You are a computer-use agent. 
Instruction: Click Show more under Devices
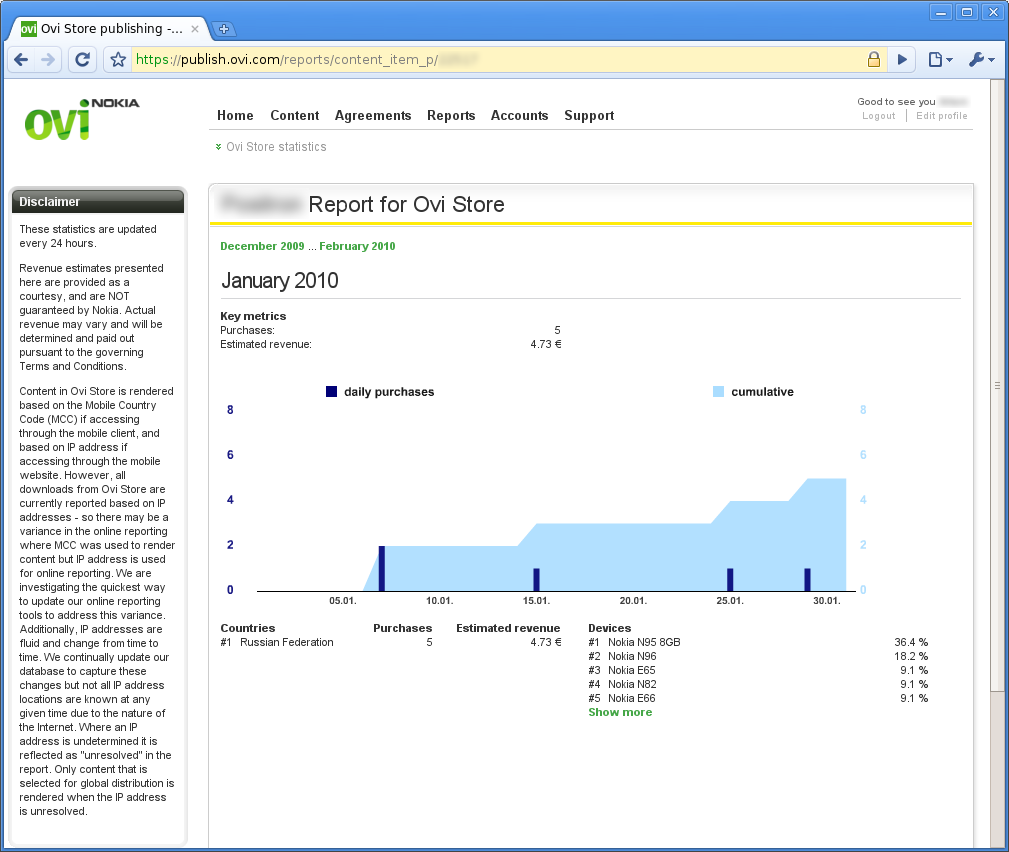620,712
